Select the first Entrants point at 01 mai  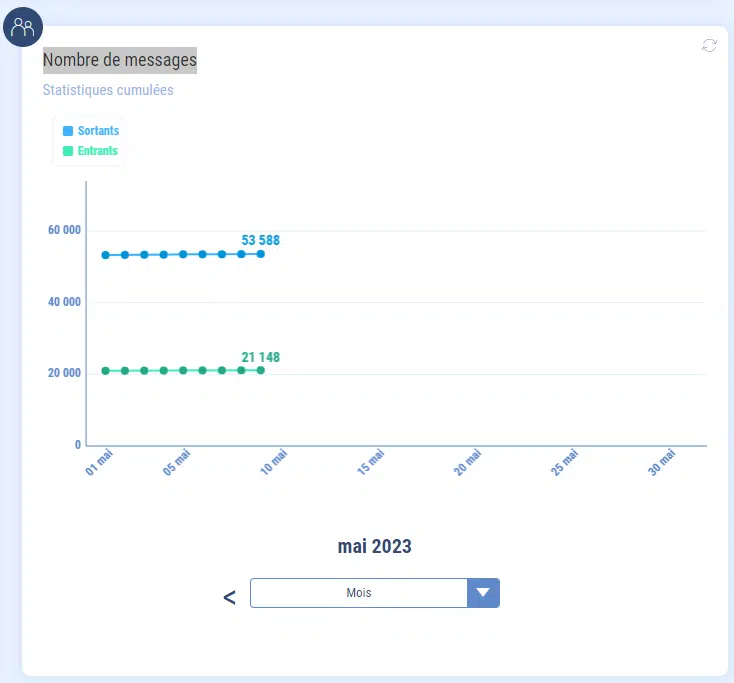[x=105, y=371]
